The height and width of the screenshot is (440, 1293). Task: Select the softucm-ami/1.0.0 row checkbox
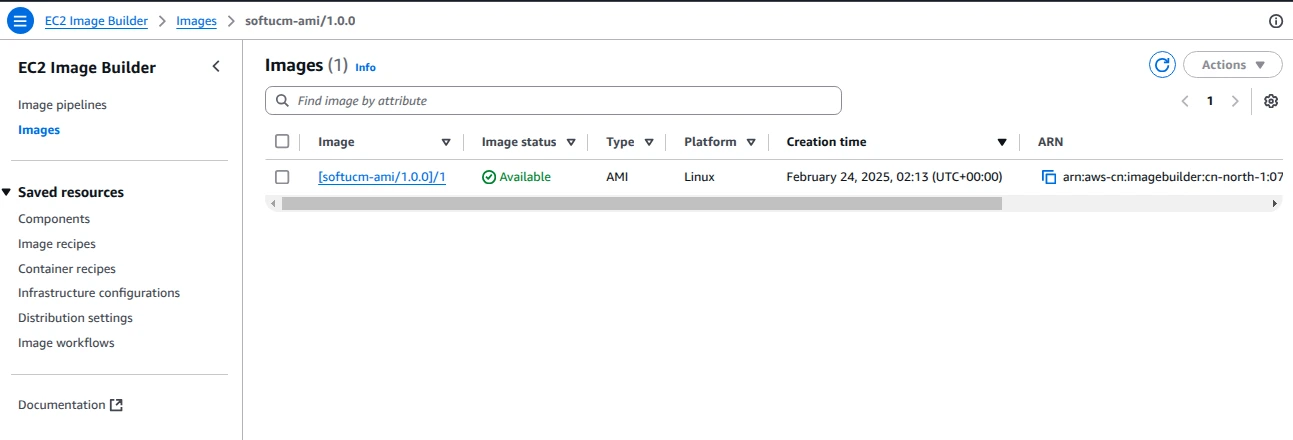[x=282, y=177]
